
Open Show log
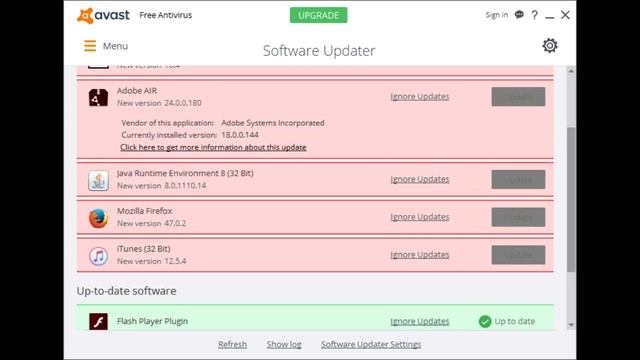coord(284,344)
